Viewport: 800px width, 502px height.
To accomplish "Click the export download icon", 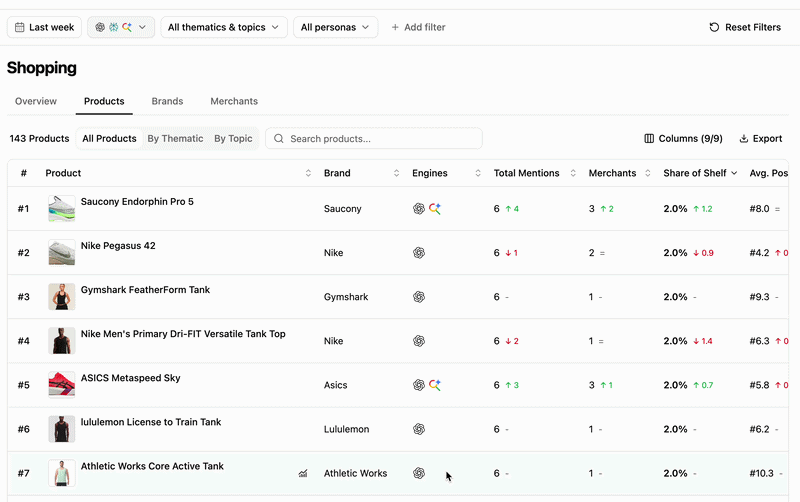I will tap(744, 138).
